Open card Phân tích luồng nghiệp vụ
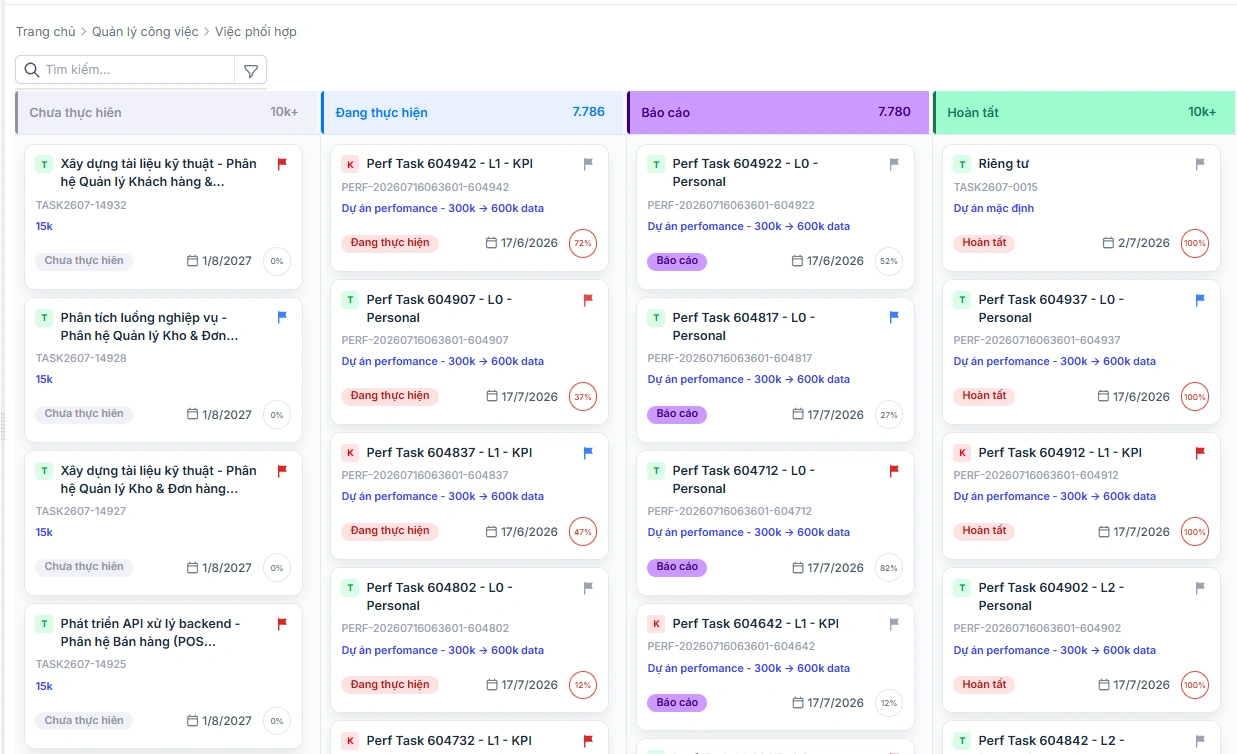The image size is (1237, 754). click(x=163, y=368)
